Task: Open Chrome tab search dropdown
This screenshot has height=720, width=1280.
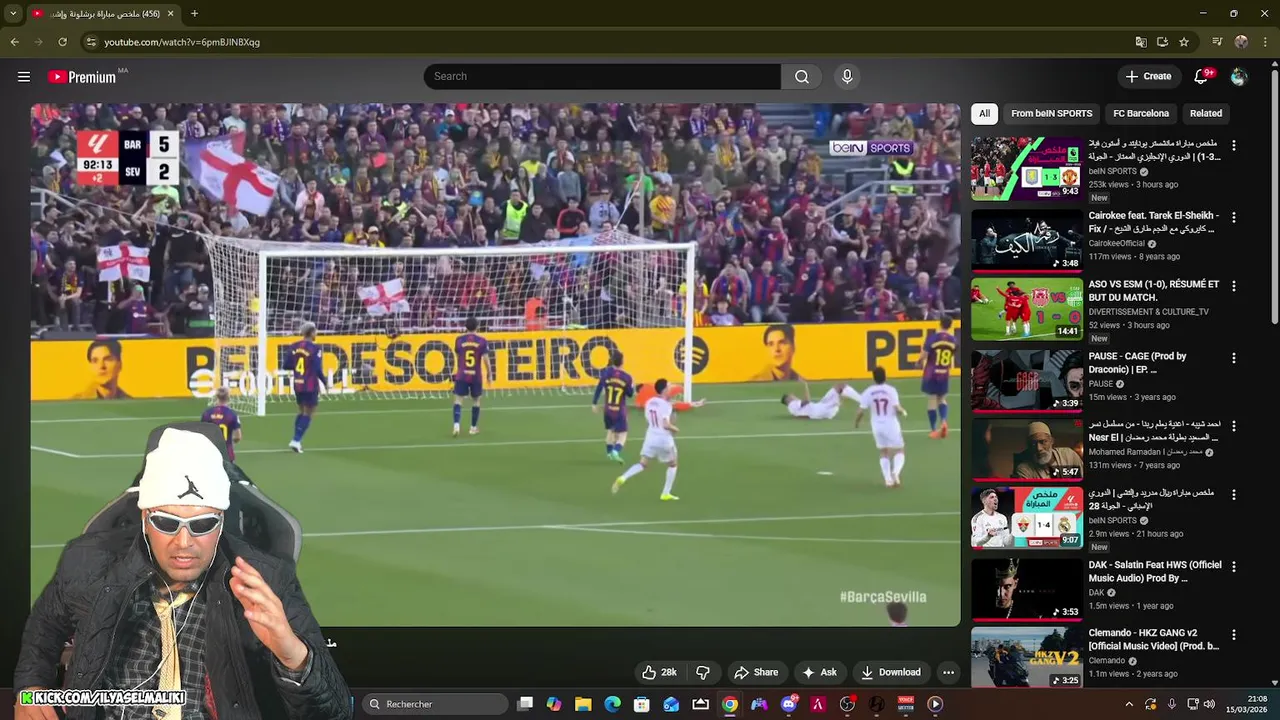Action: point(13,14)
